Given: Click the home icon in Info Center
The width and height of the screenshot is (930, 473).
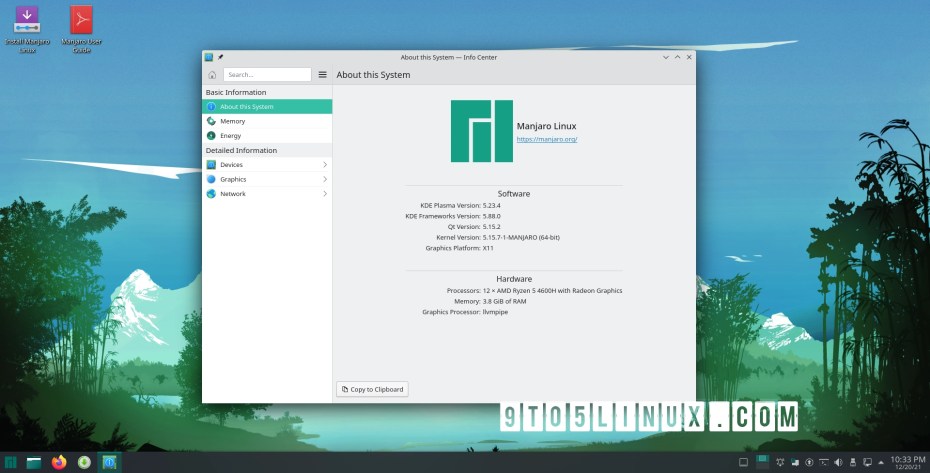Looking at the screenshot, I should (212, 75).
